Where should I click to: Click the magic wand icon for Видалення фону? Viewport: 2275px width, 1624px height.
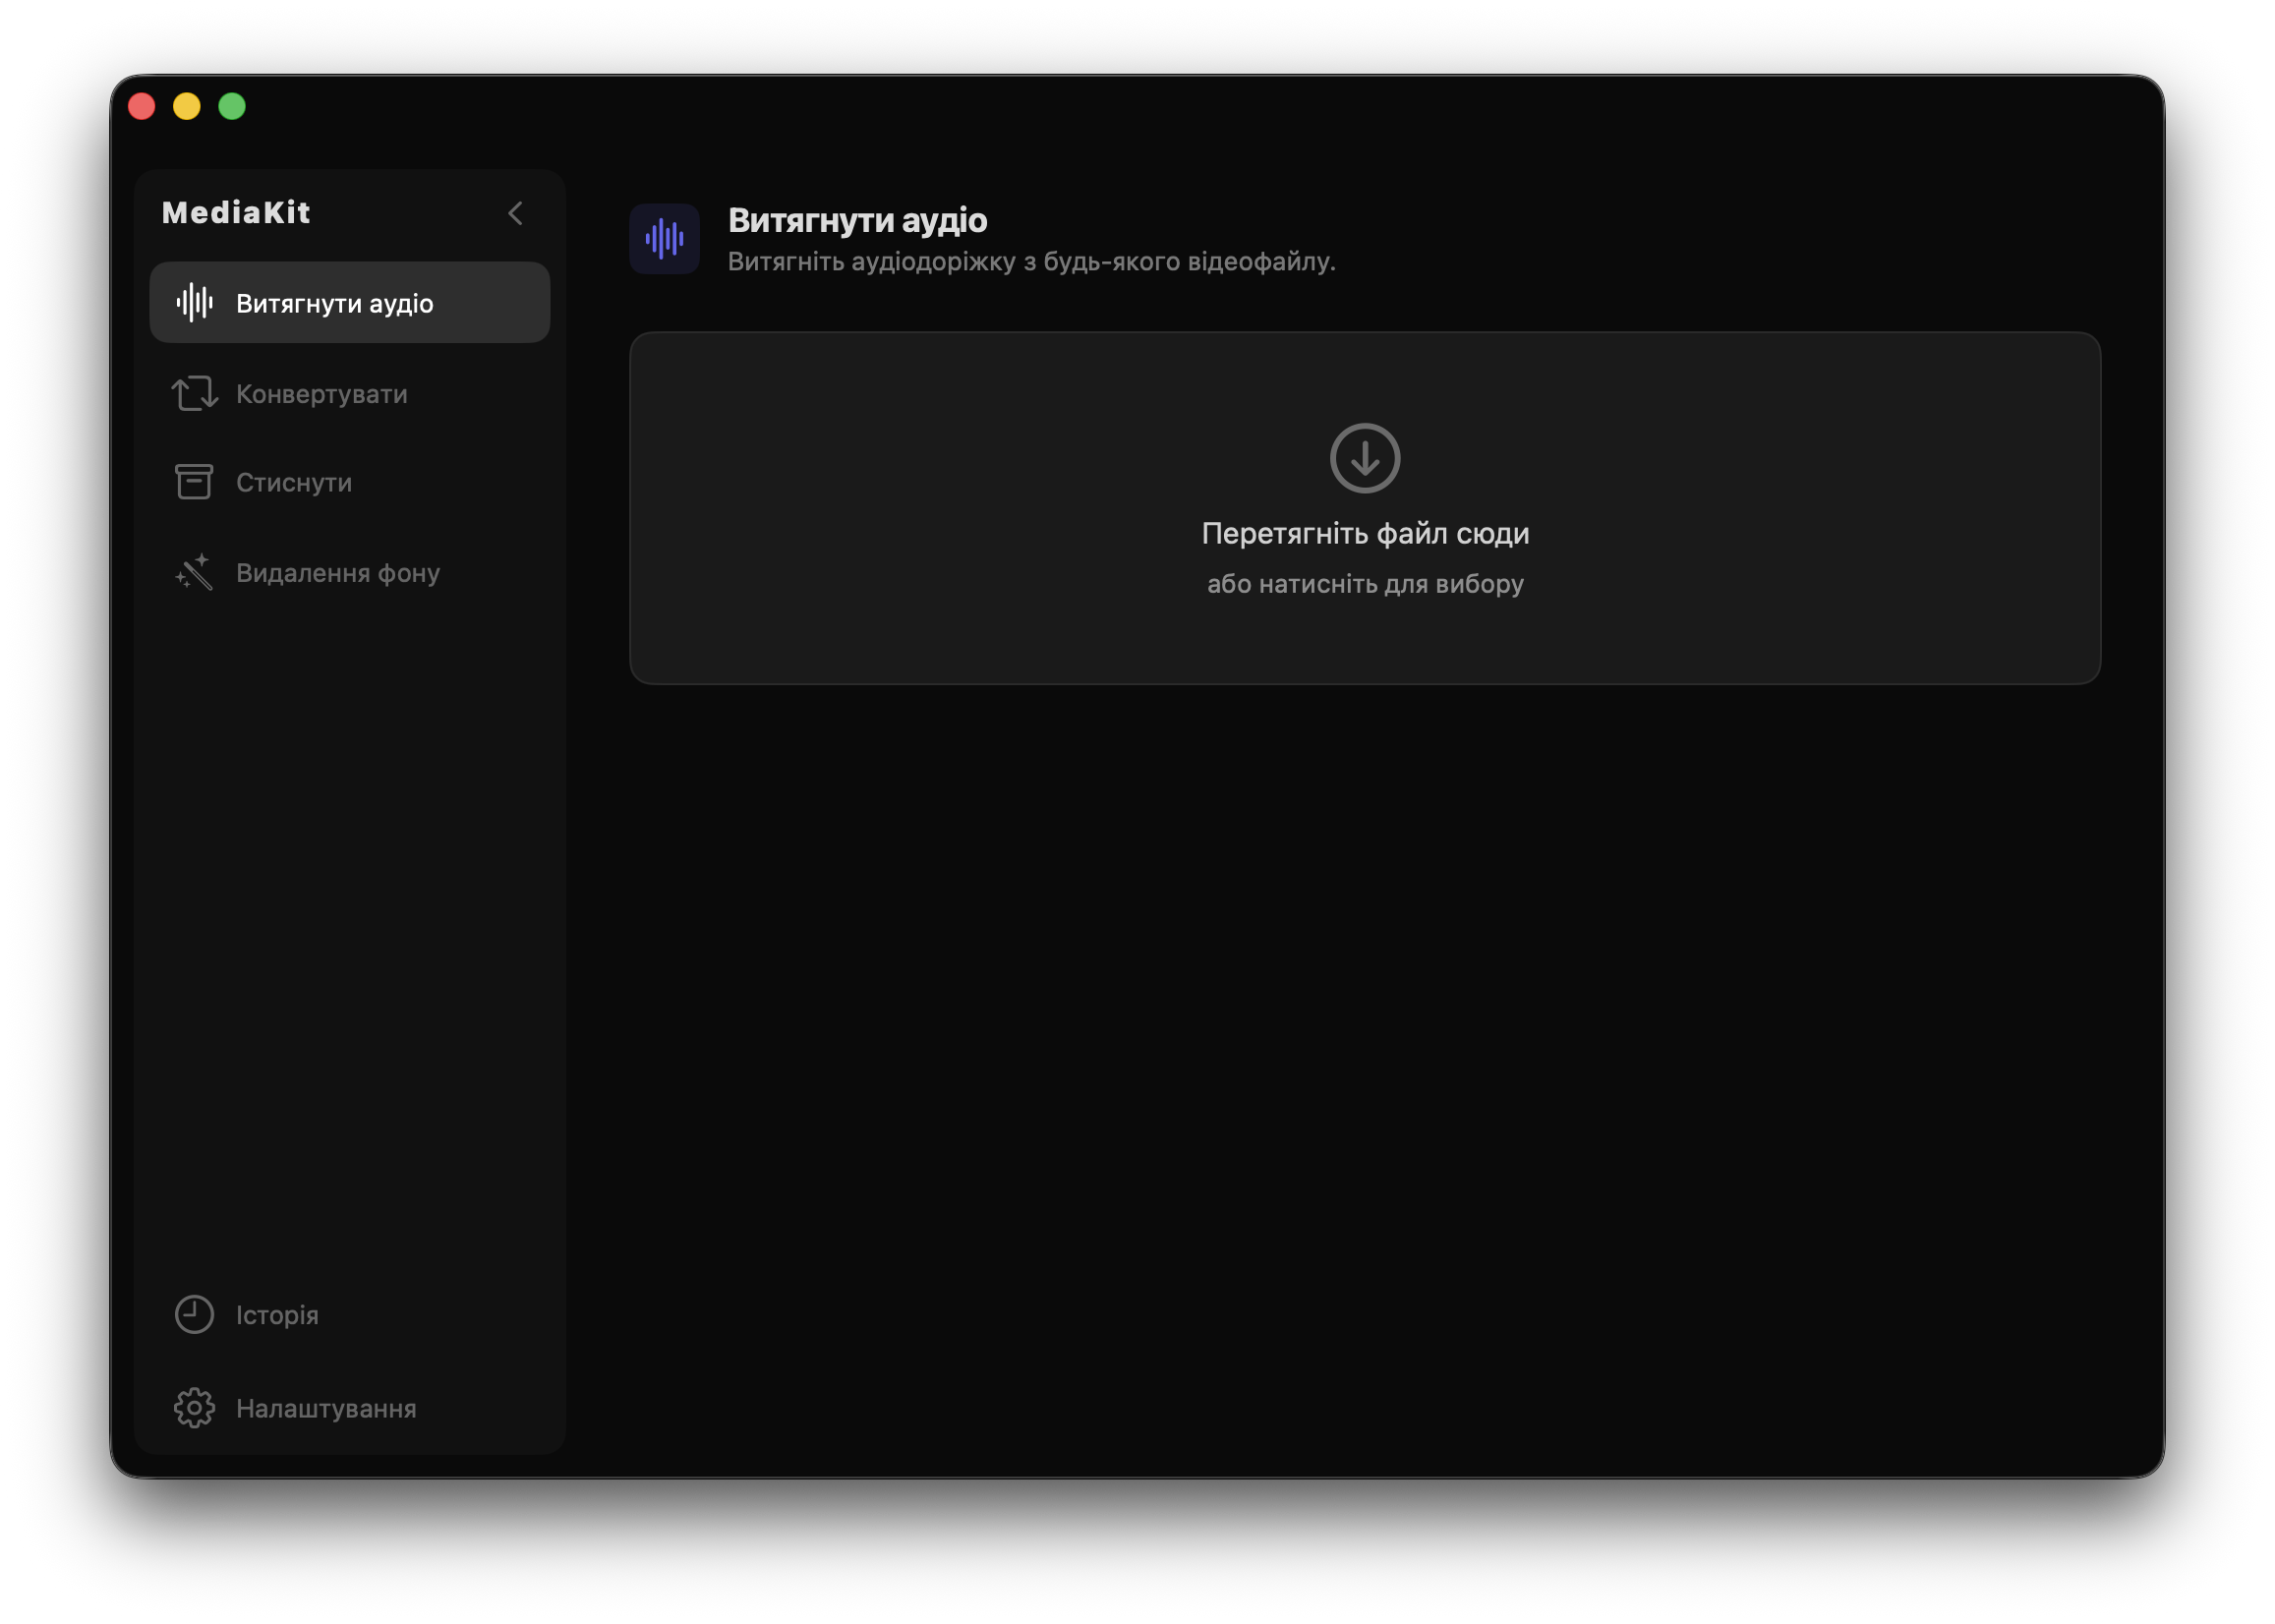coord(194,572)
